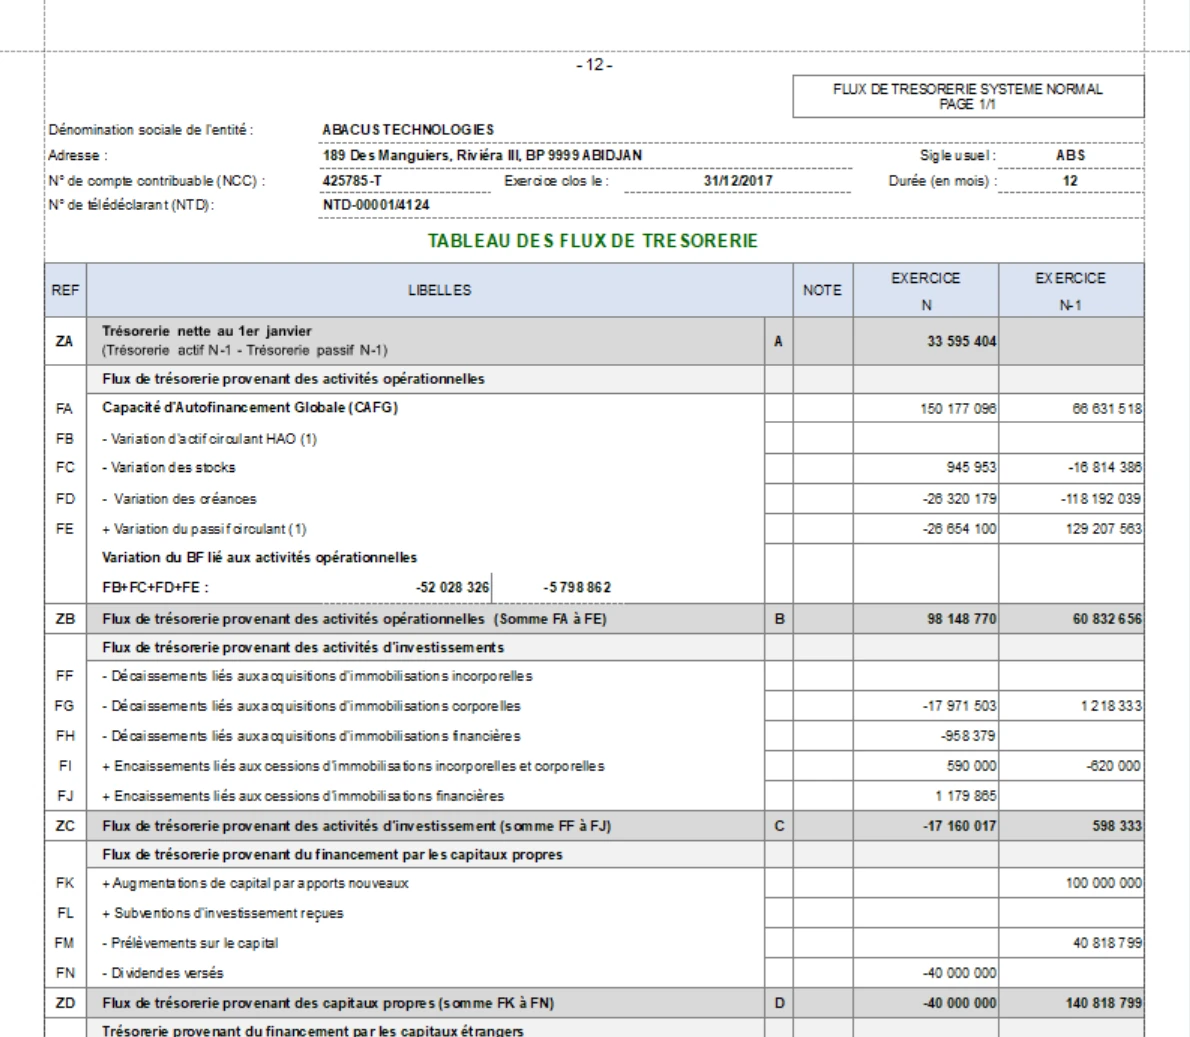Select the duration in months value 12

1070,181
